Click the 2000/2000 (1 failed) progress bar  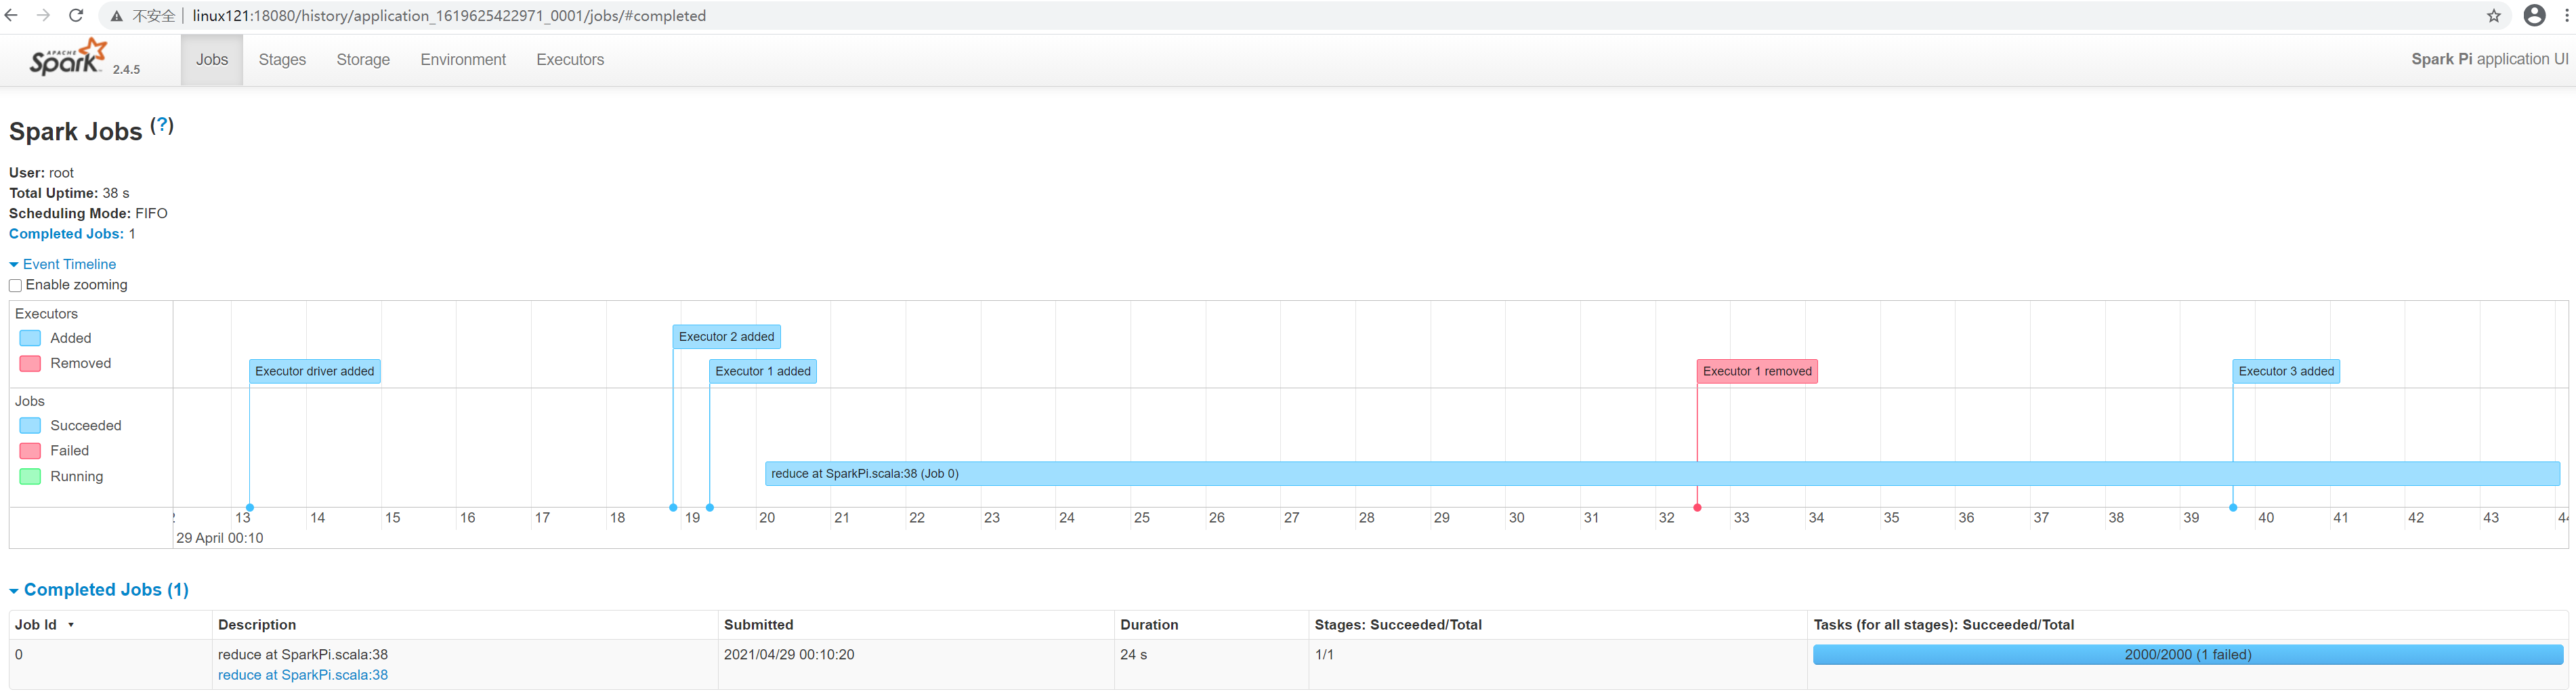[x=2188, y=655]
